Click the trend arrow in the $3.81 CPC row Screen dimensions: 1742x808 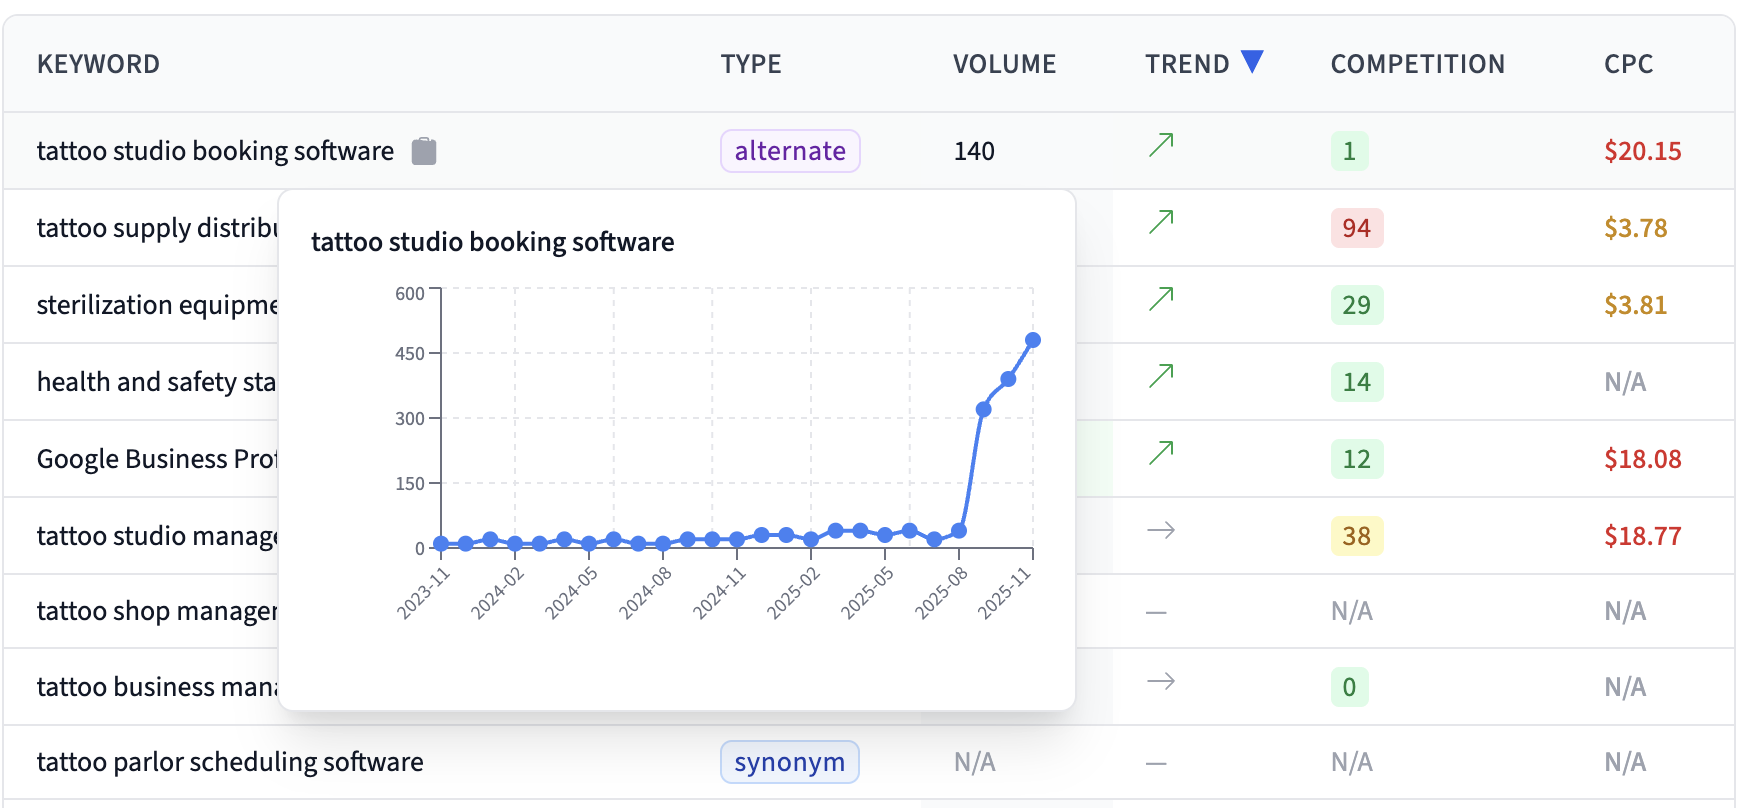pos(1161,299)
